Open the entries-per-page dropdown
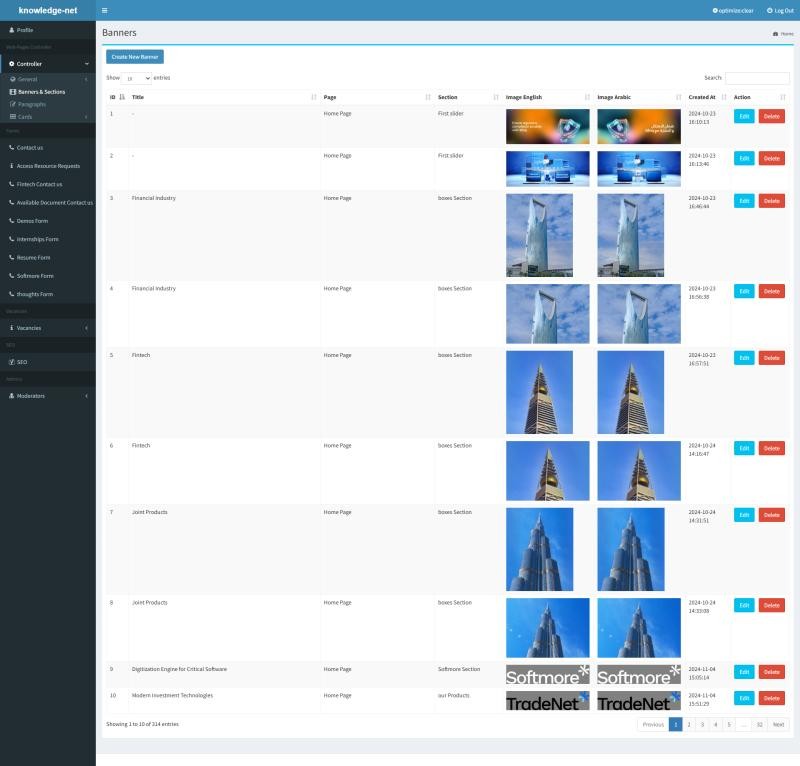The image size is (800, 766). pyautogui.click(x=137, y=77)
